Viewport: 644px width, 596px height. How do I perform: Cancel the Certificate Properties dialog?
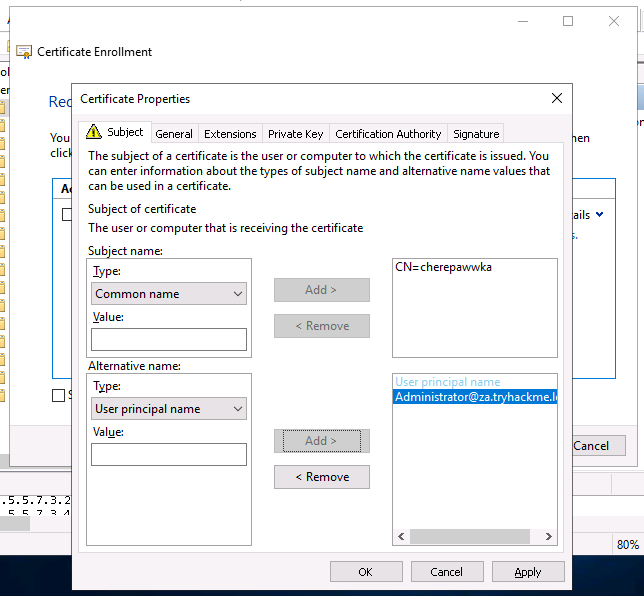tap(447, 572)
